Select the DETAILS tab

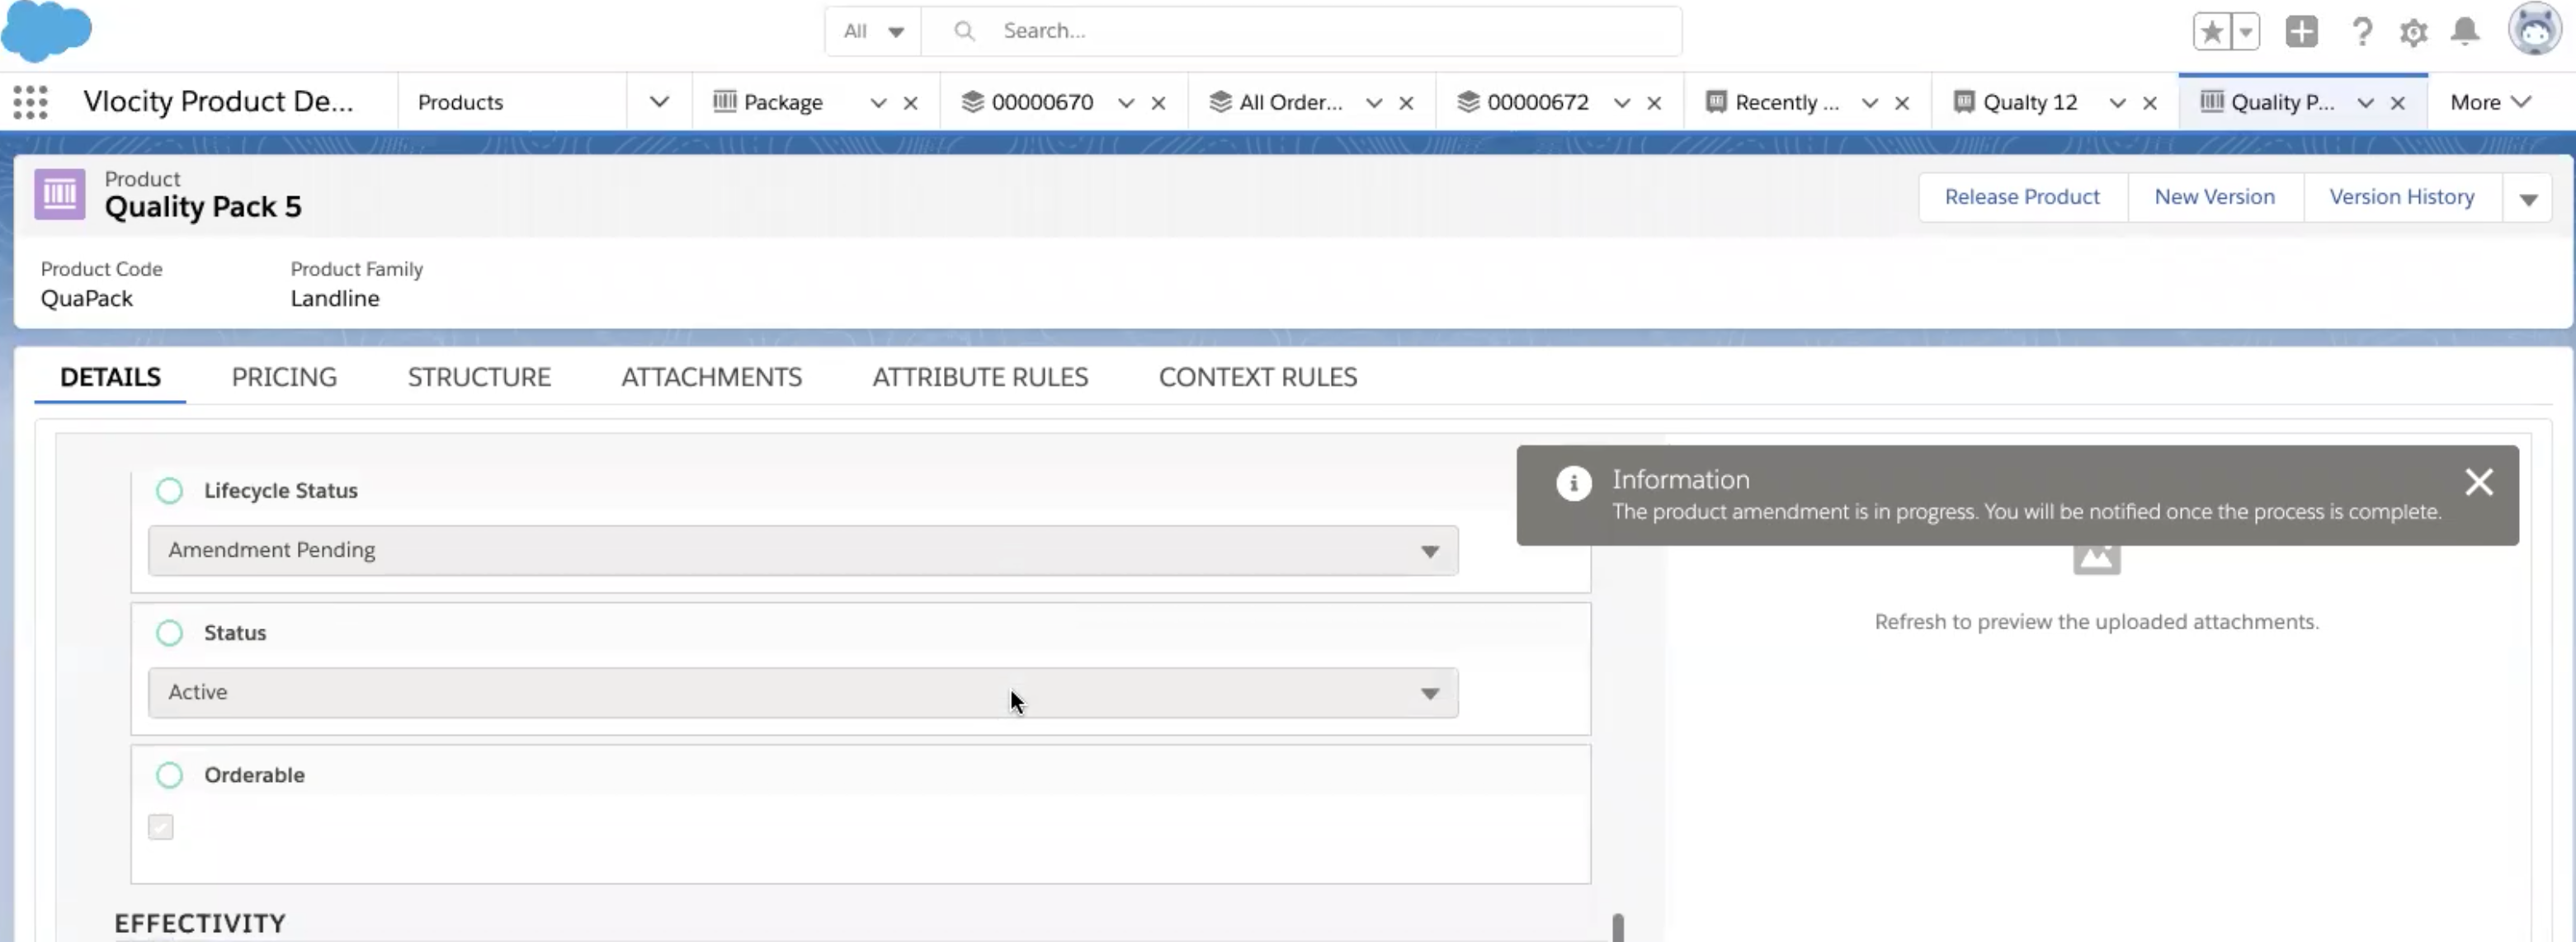110,377
